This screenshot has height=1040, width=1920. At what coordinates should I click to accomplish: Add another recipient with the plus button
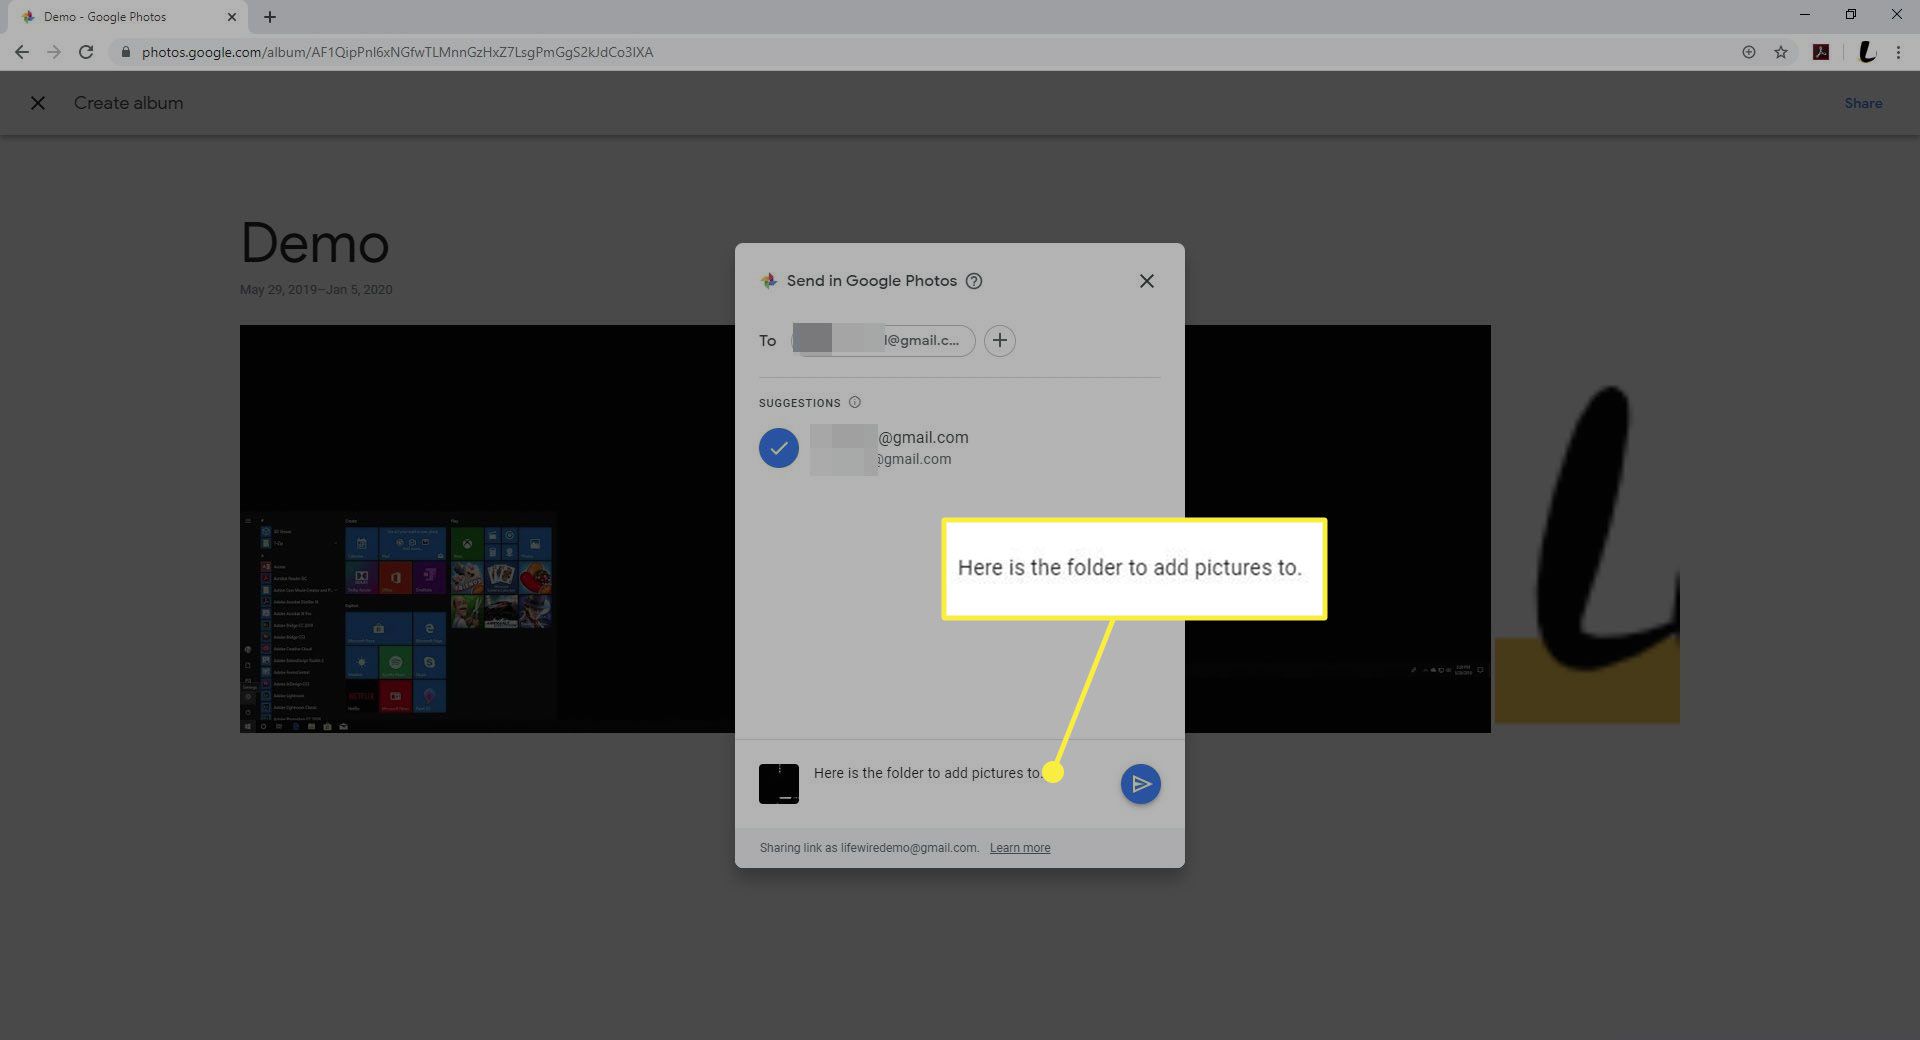pyautogui.click(x=1000, y=341)
